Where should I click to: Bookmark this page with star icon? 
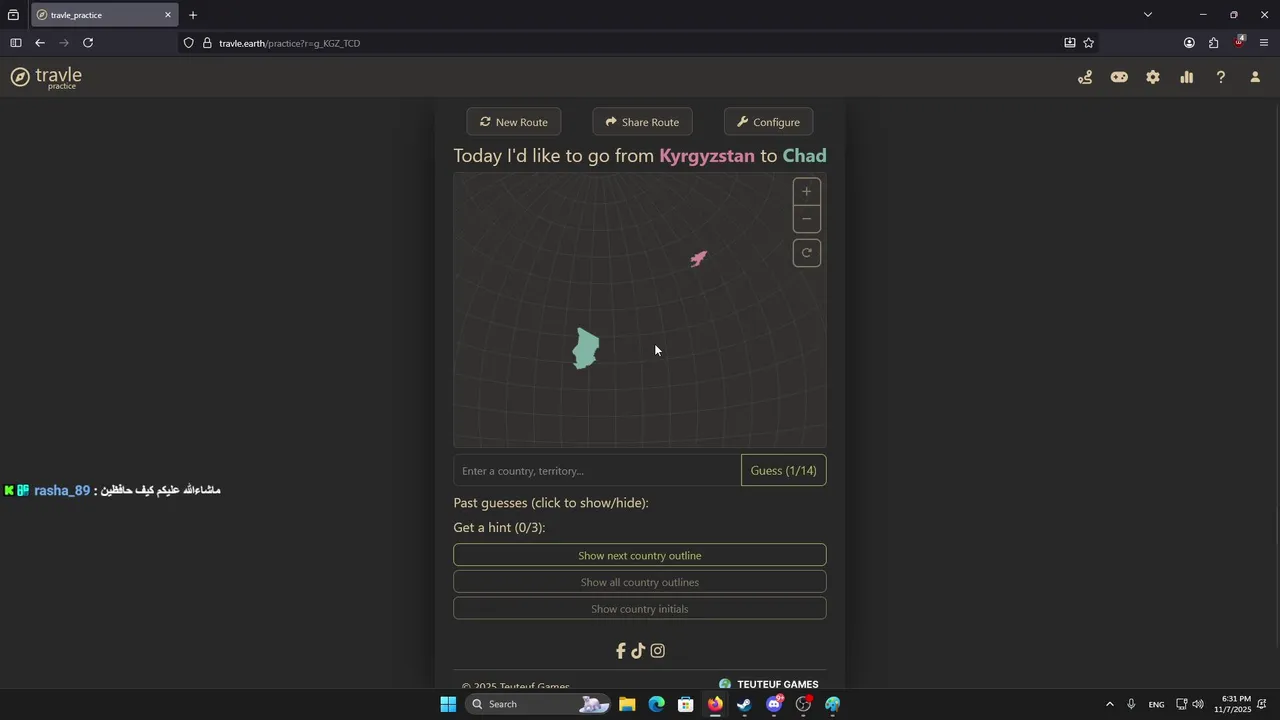click(x=1089, y=43)
